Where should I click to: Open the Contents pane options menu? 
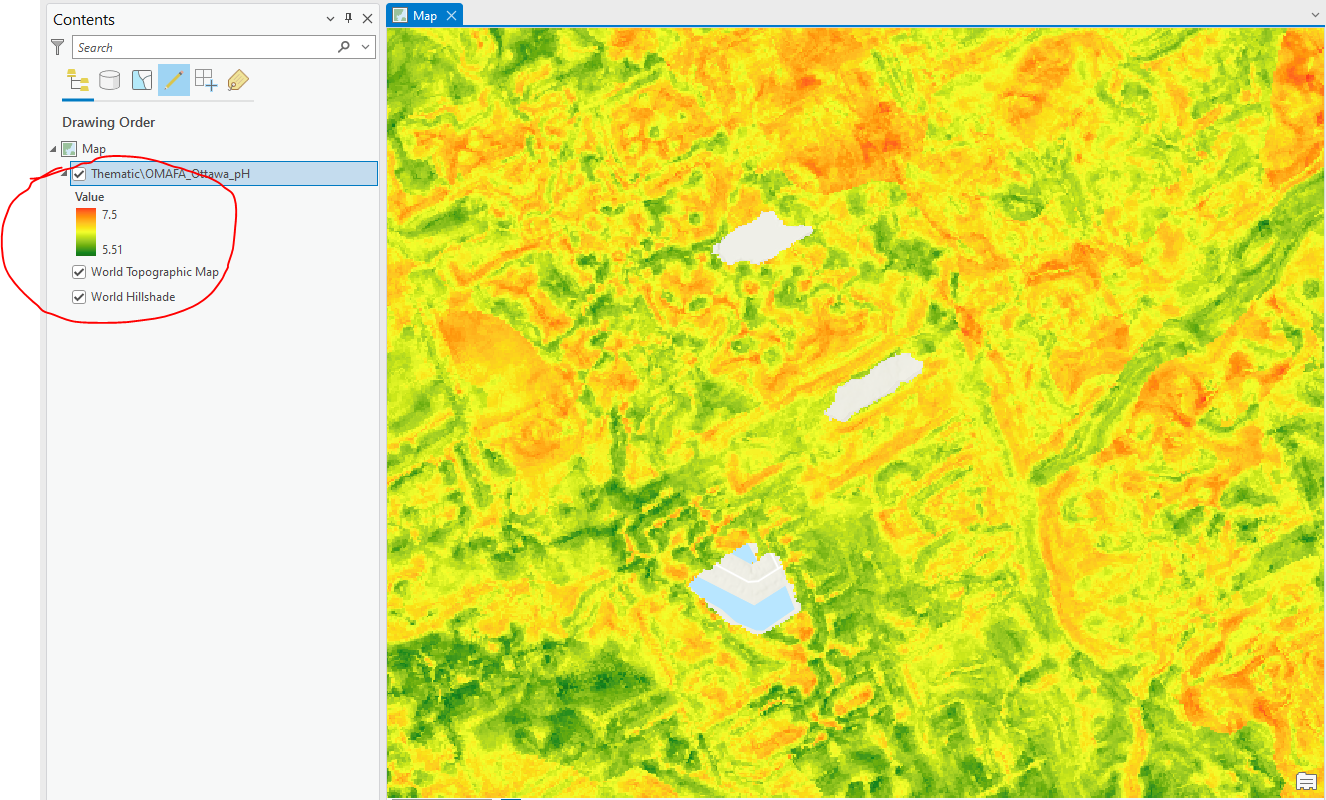tap(330, 18)
